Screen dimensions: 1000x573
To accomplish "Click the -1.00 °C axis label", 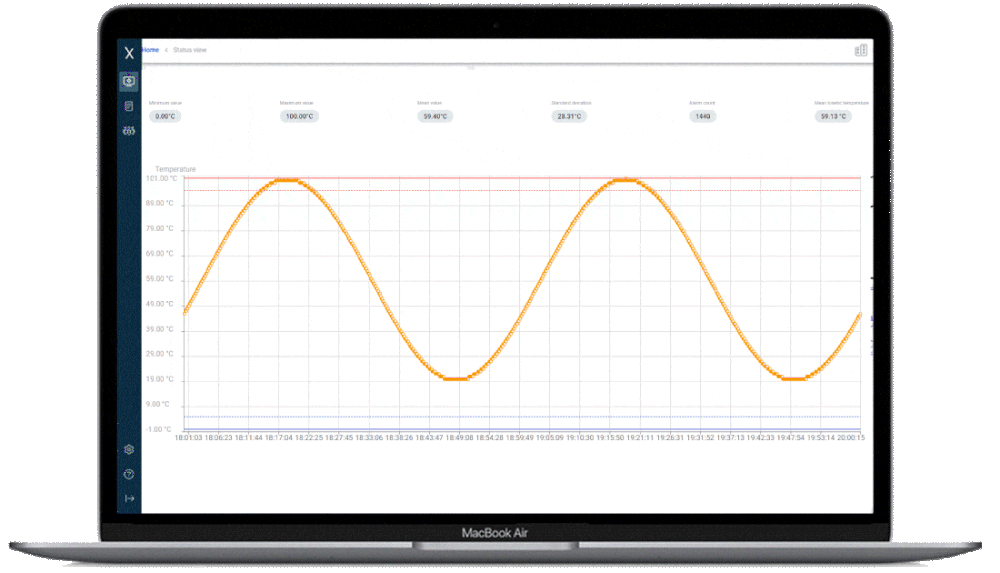I will 159,429.
